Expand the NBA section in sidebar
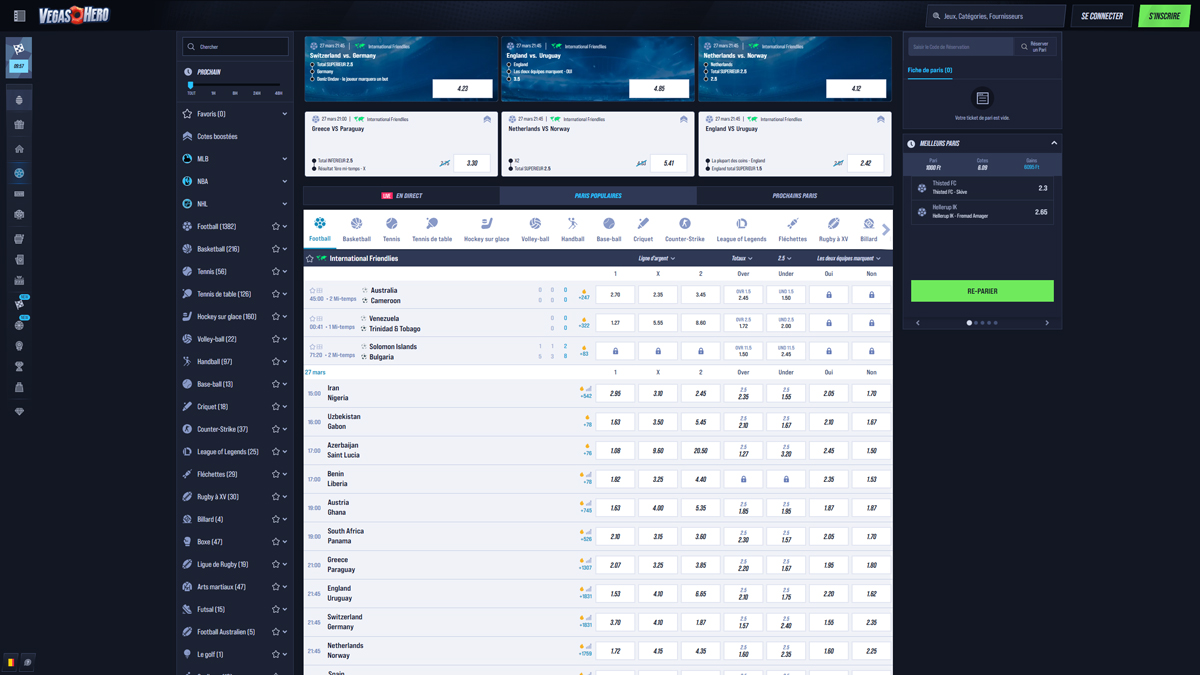Image resolution: width=1200 pixels, height=675 pixels. pyautogui.click(x=284, y=182)
